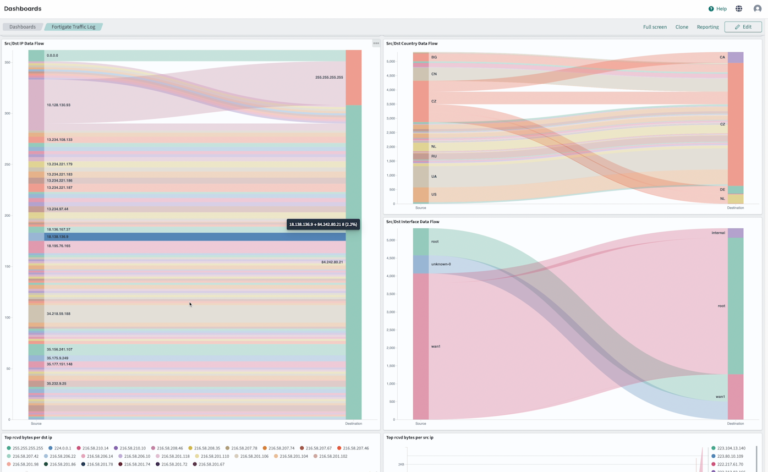Click the 0.0.0.0 source node label
Screen dimensions: 768x472
(x=52, y=55)
